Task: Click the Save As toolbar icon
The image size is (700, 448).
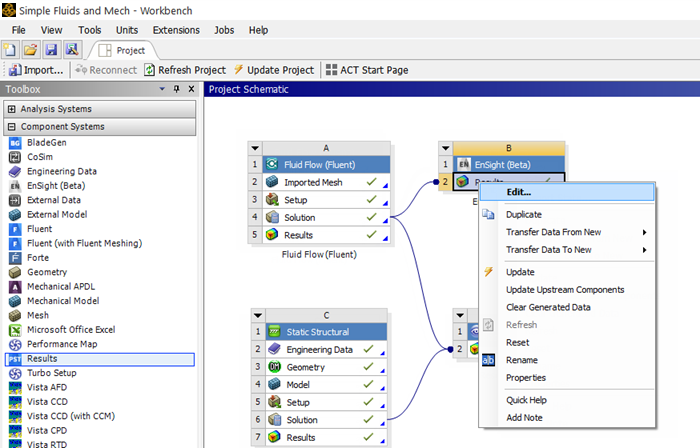Action: pos(72,50)
